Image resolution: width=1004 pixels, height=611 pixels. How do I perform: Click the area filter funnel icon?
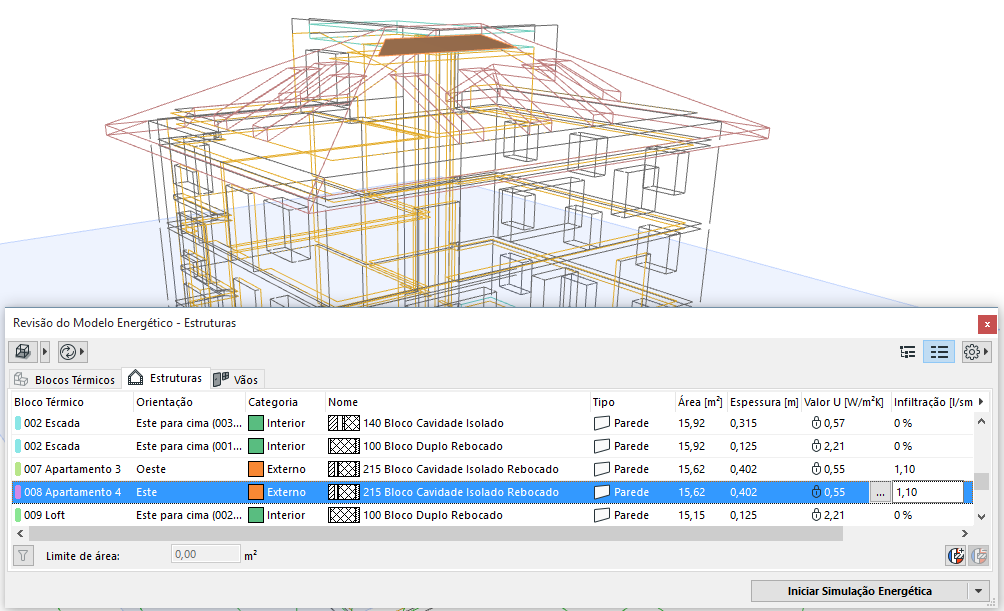tap(22, 555)
